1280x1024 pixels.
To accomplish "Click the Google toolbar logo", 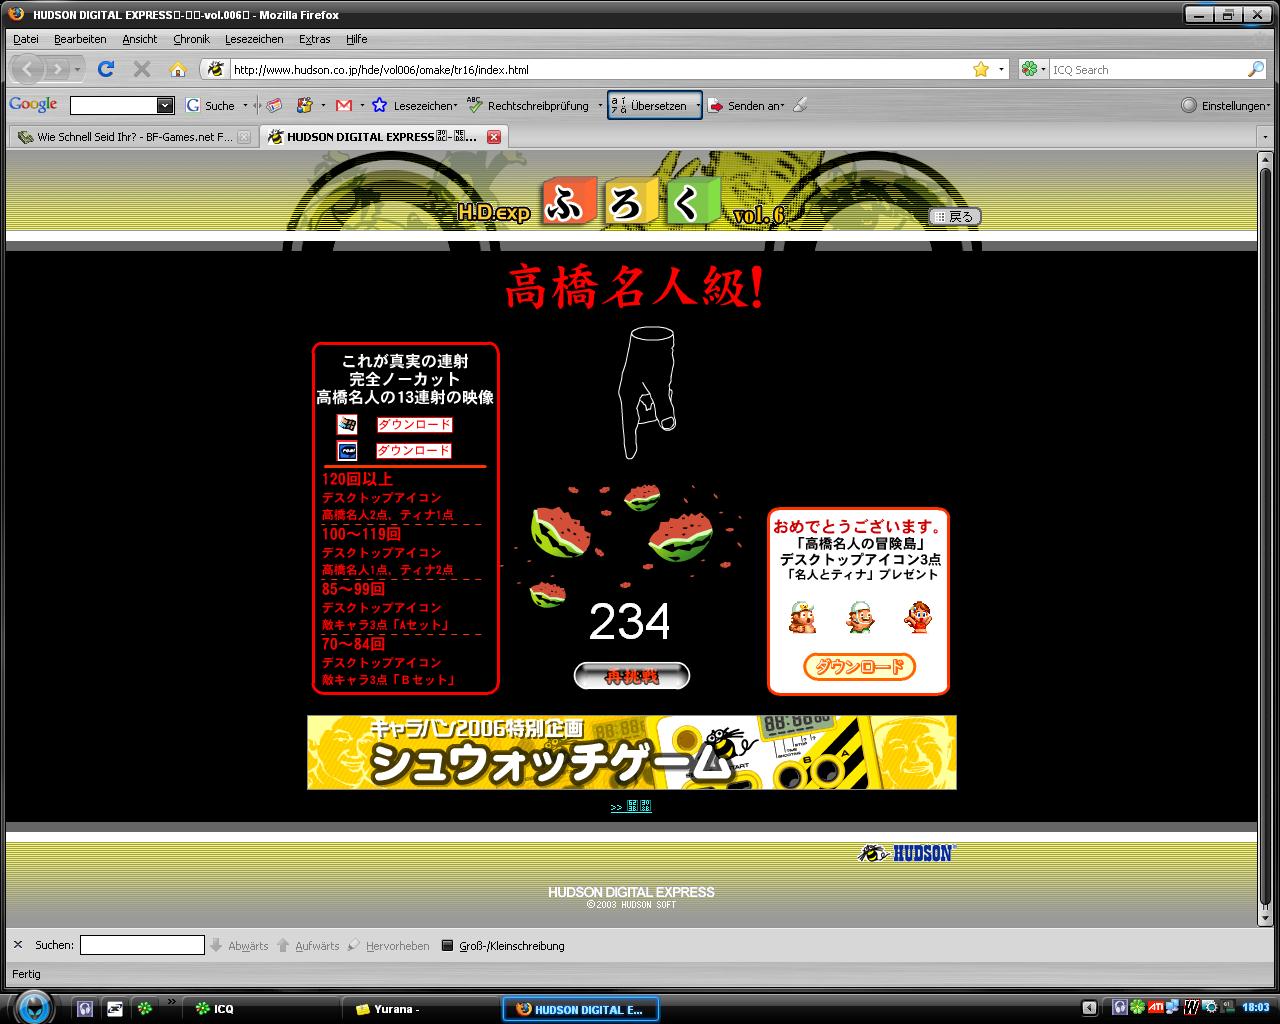I will click(x=33, y=105).
